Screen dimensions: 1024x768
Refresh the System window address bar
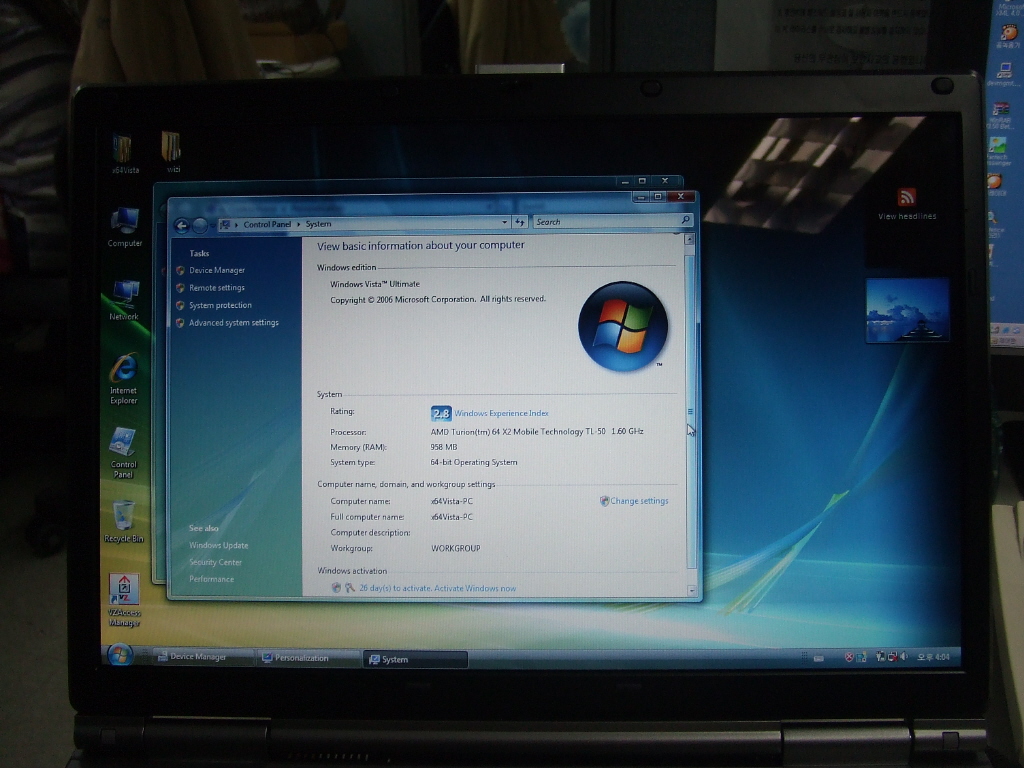pos(520,223)
